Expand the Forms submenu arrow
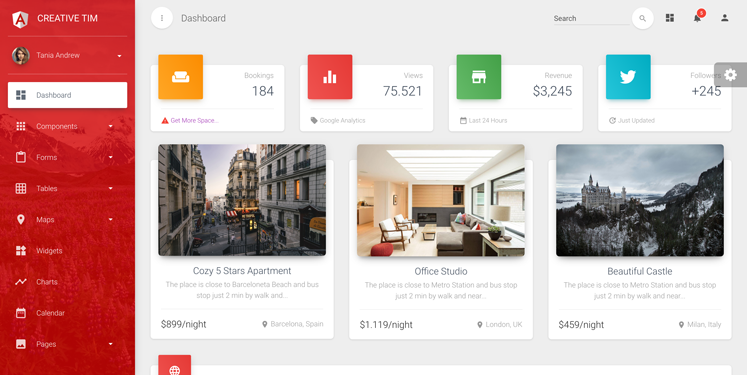The image size is (747, 375). point(111,157)
